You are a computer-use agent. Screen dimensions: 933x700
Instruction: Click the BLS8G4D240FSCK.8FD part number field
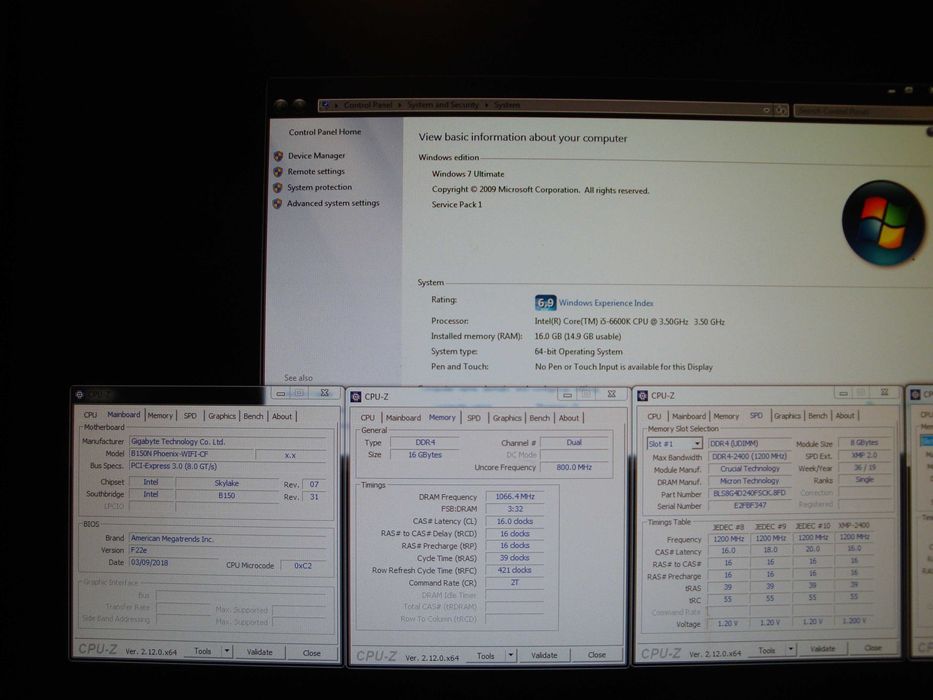click(749, 493)
